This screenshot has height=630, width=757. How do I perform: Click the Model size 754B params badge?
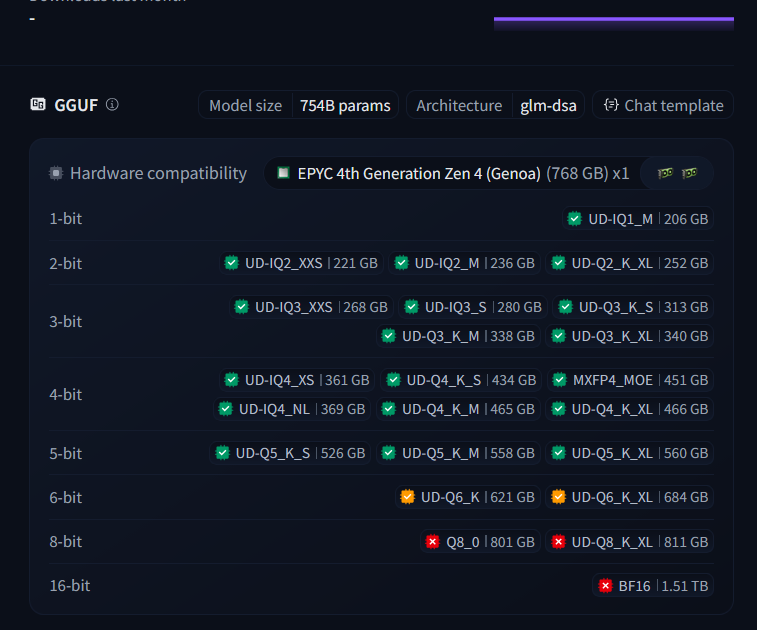pyautogui.click(x=298, y=105)
